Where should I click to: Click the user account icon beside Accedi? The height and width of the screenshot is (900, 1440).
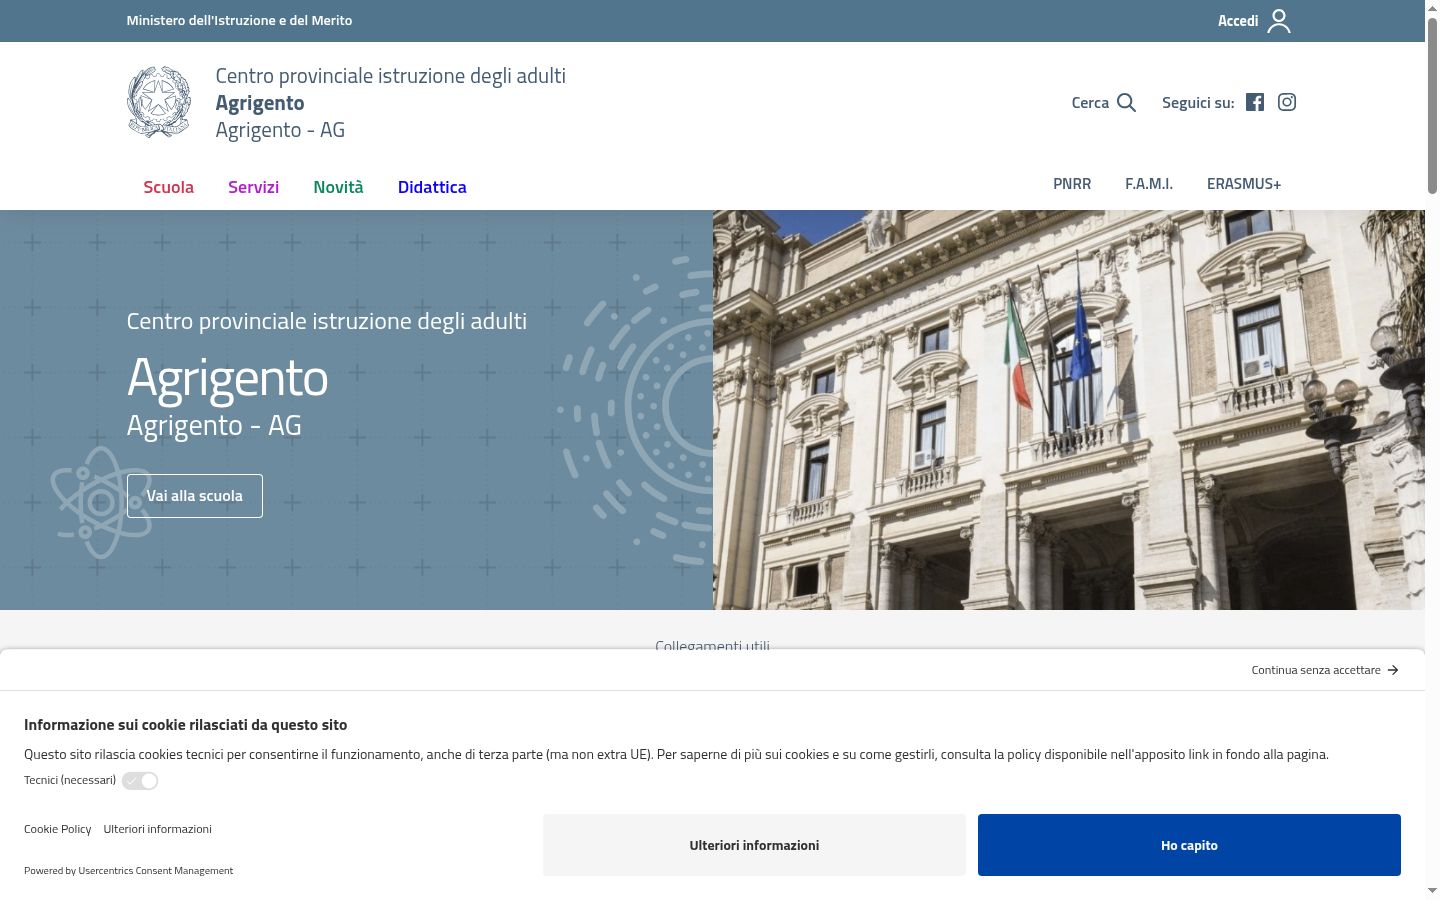[1279, 21]
